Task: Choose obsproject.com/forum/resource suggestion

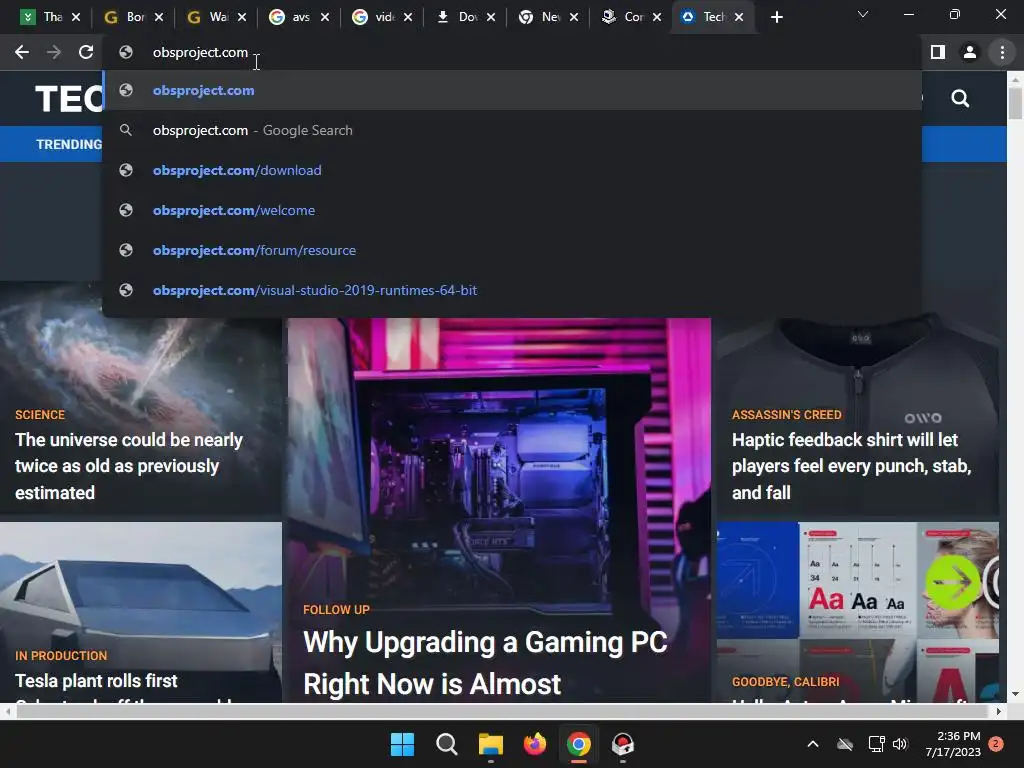Action: click(x=513, y=250)
